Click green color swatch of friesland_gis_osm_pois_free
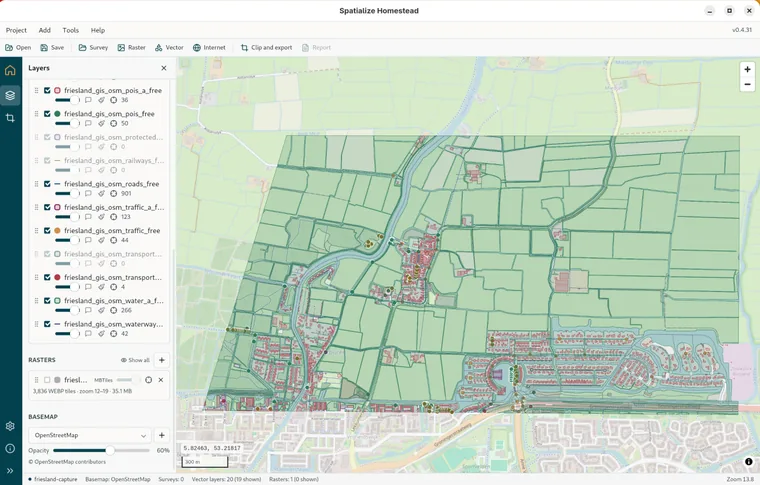 pyautogui.click(x=57, y=114)
